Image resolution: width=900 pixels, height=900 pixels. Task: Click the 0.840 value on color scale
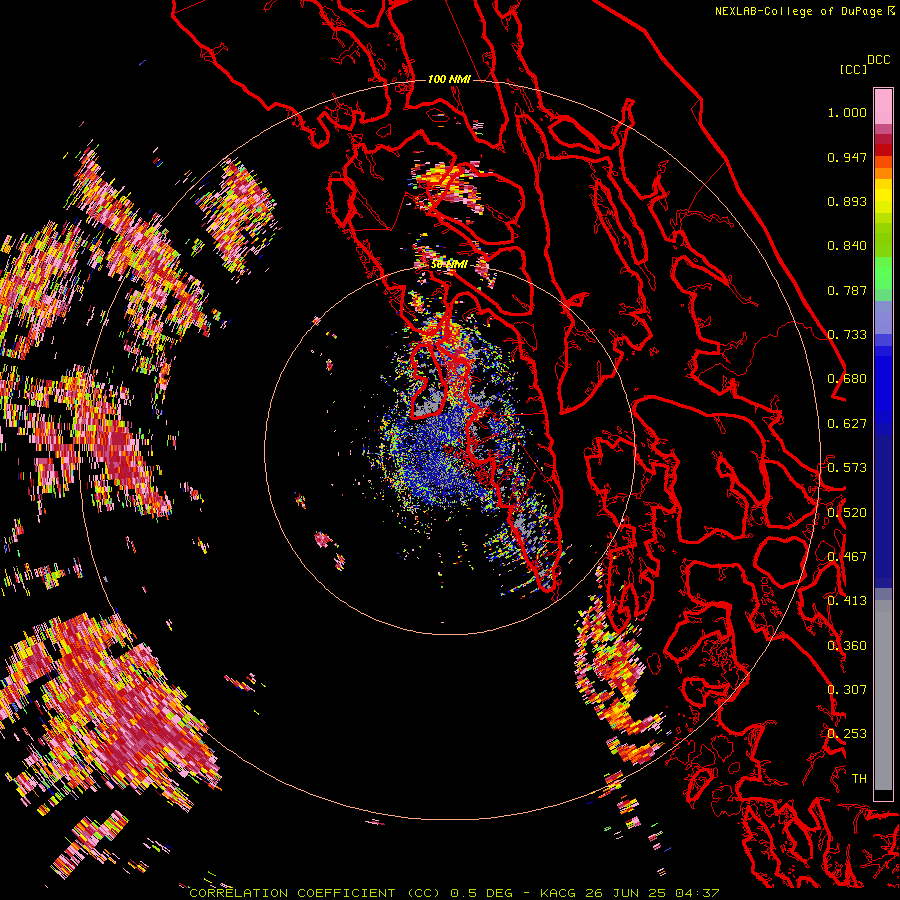tap(847, 246)
